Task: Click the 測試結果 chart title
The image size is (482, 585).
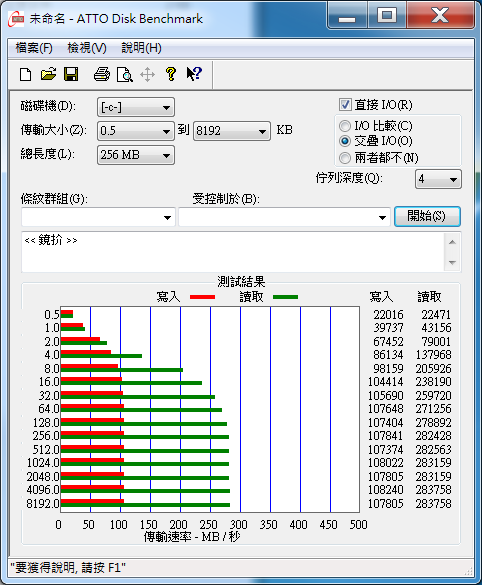Action: (x=241, y=281)
